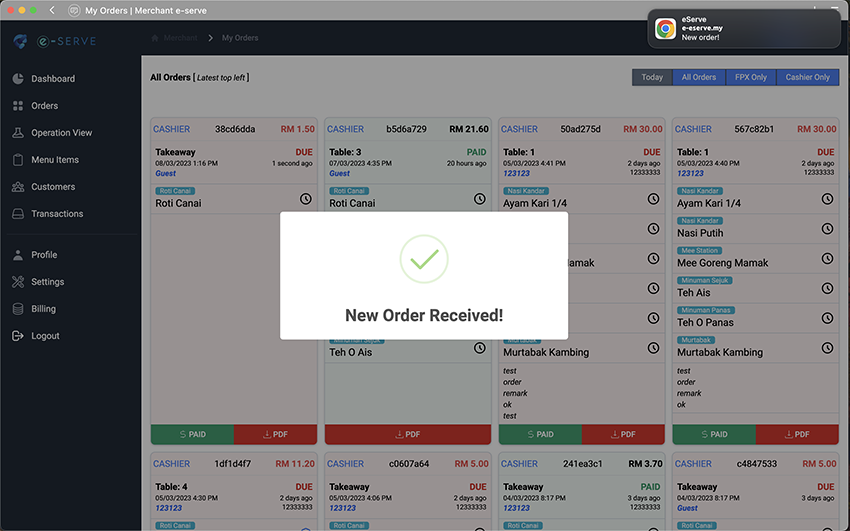Open Guest customer link in order 38cd6dda

point(165,173)
